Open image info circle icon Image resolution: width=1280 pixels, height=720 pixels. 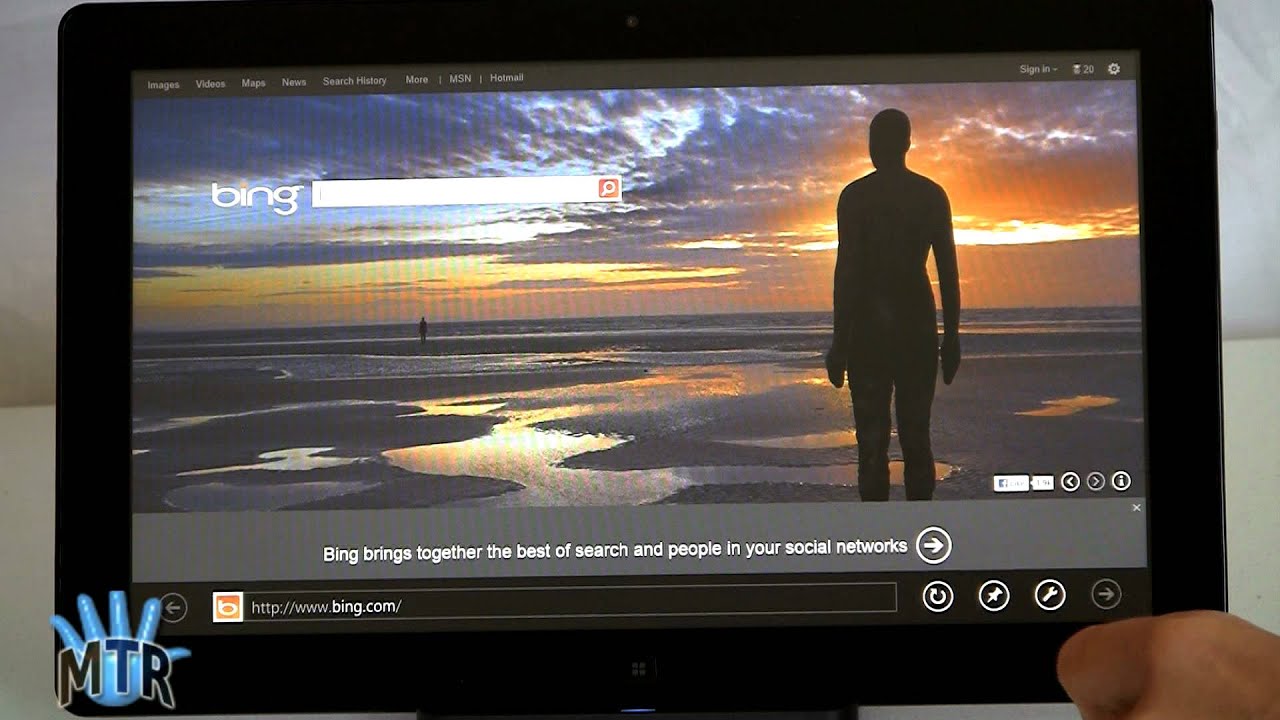[x=1121, y=481]
